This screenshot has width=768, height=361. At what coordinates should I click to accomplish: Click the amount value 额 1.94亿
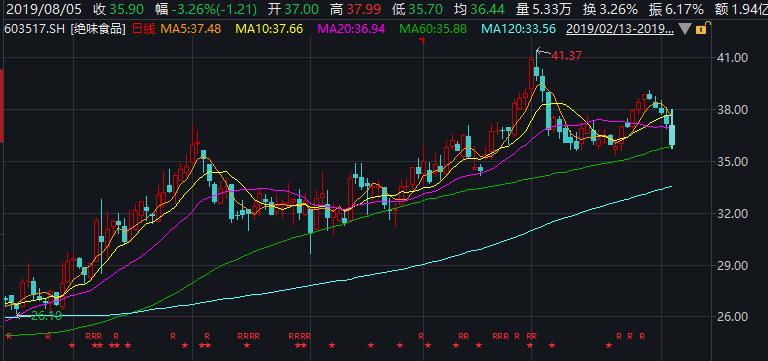tap(741, 9)
